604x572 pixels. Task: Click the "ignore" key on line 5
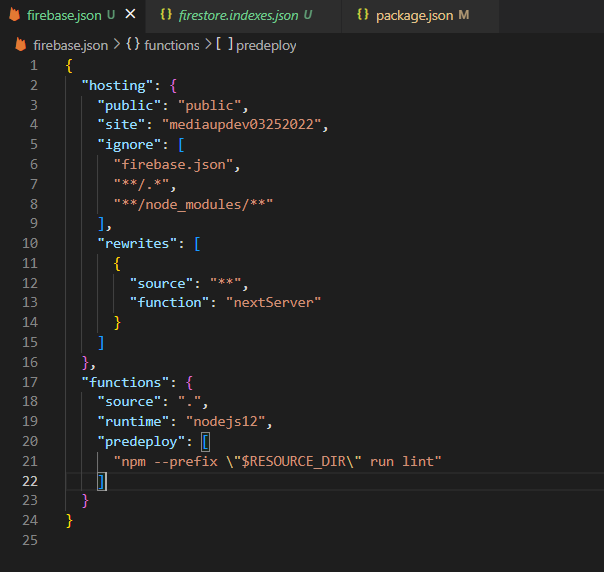129,145
